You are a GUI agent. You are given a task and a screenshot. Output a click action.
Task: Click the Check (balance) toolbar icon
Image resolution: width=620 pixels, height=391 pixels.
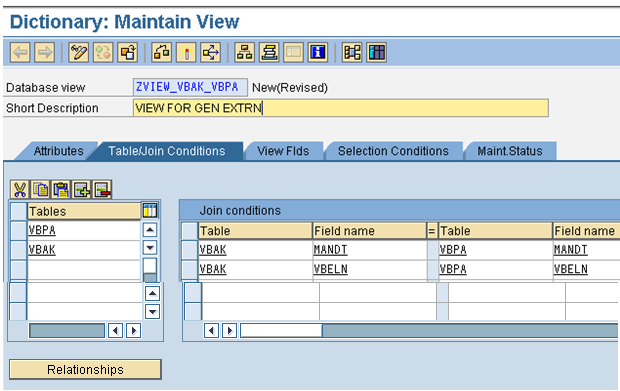(x=161, y=52)
